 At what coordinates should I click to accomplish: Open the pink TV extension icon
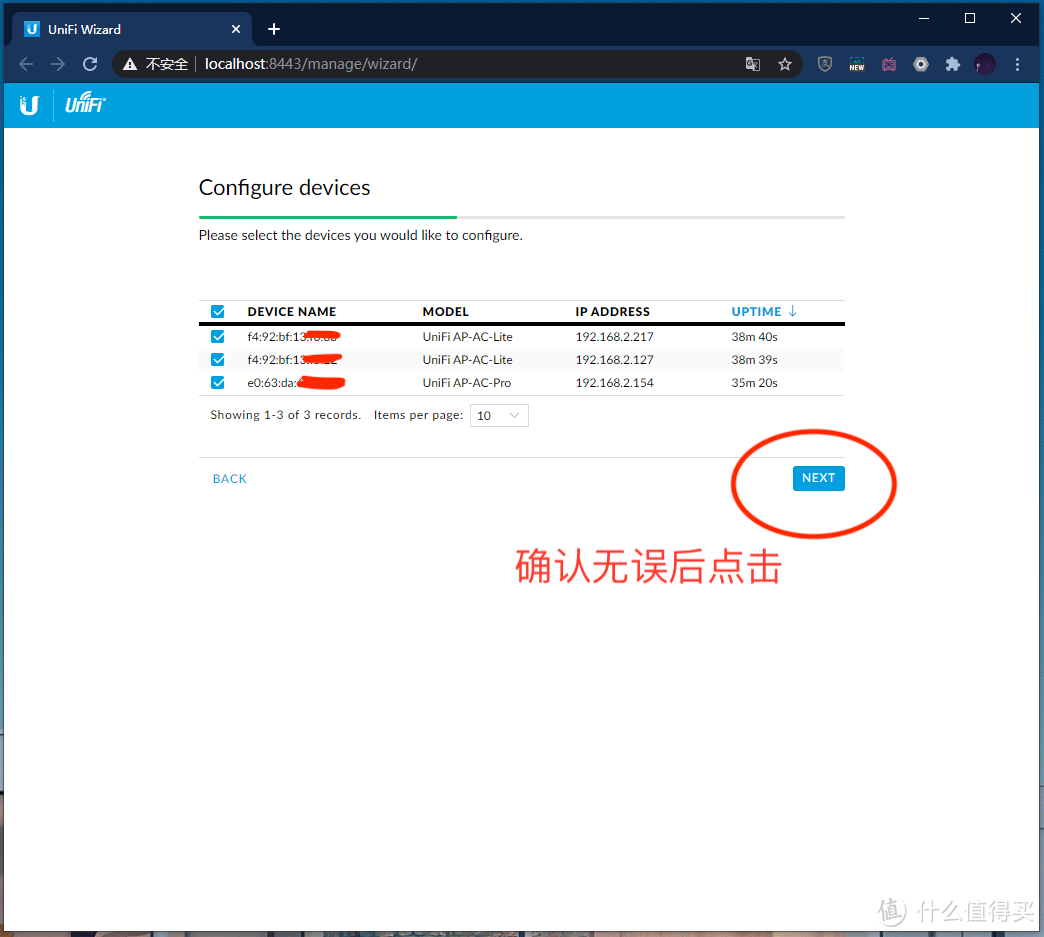(x=889, y=64)
